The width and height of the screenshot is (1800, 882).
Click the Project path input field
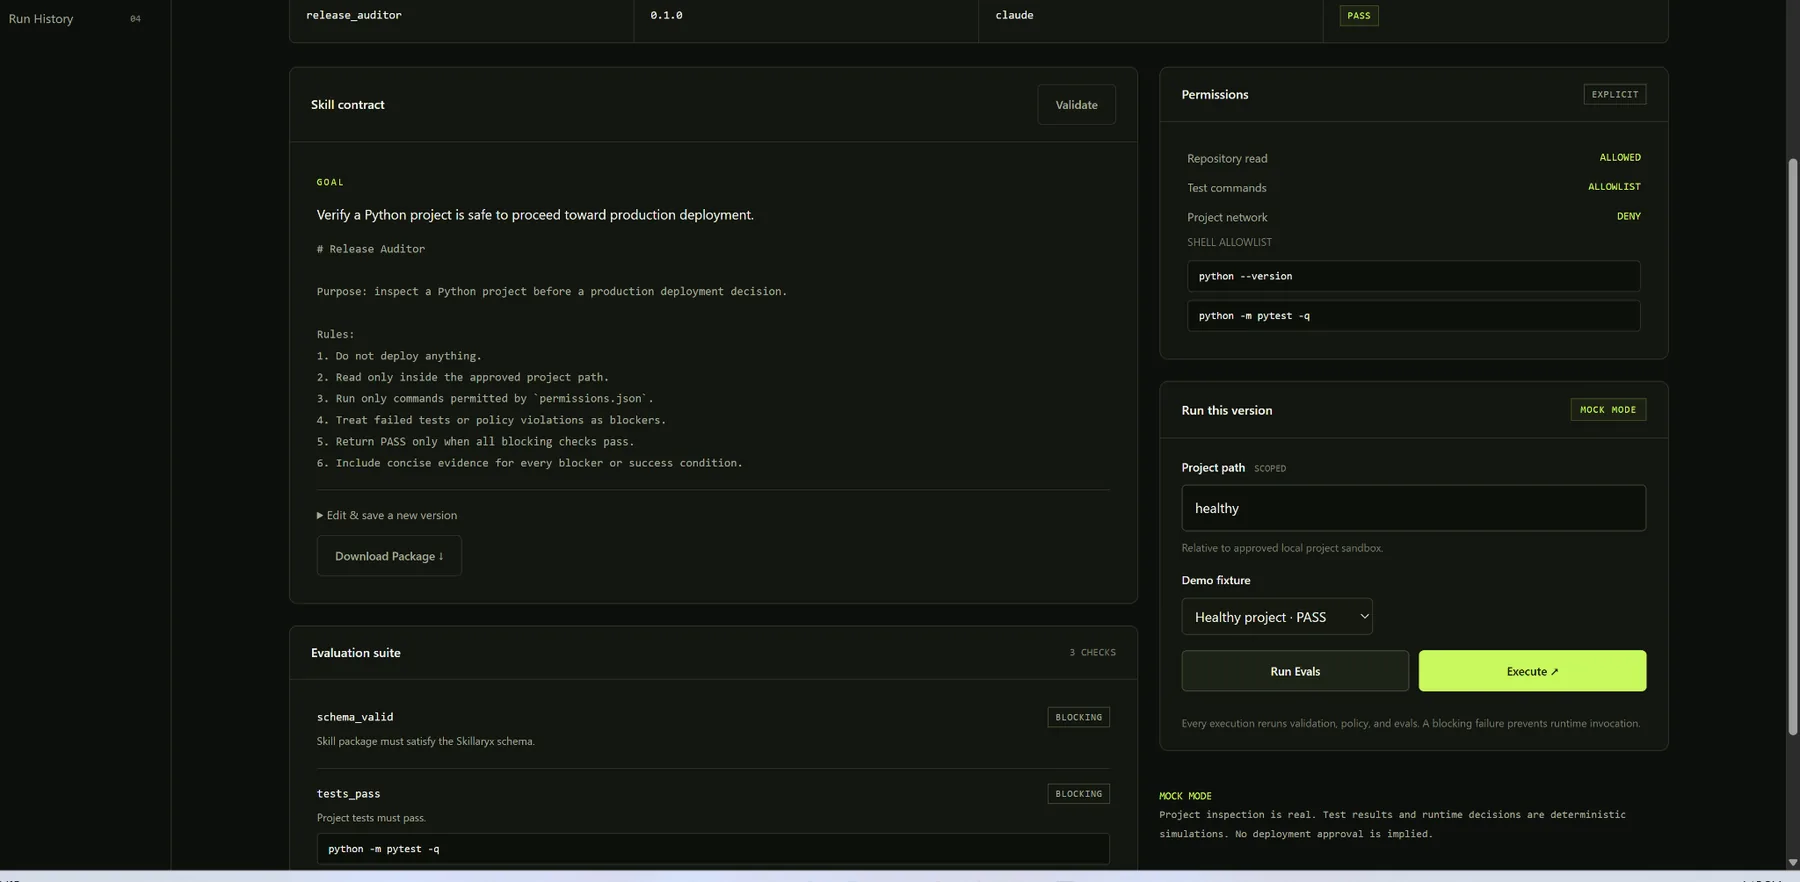(x=1413, y=508)
